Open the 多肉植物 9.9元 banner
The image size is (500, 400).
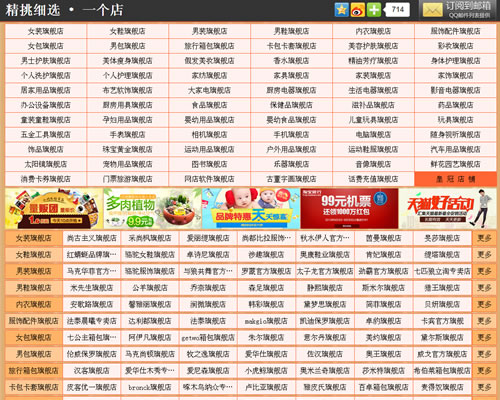pyautogui.click(x=152, y=208)
